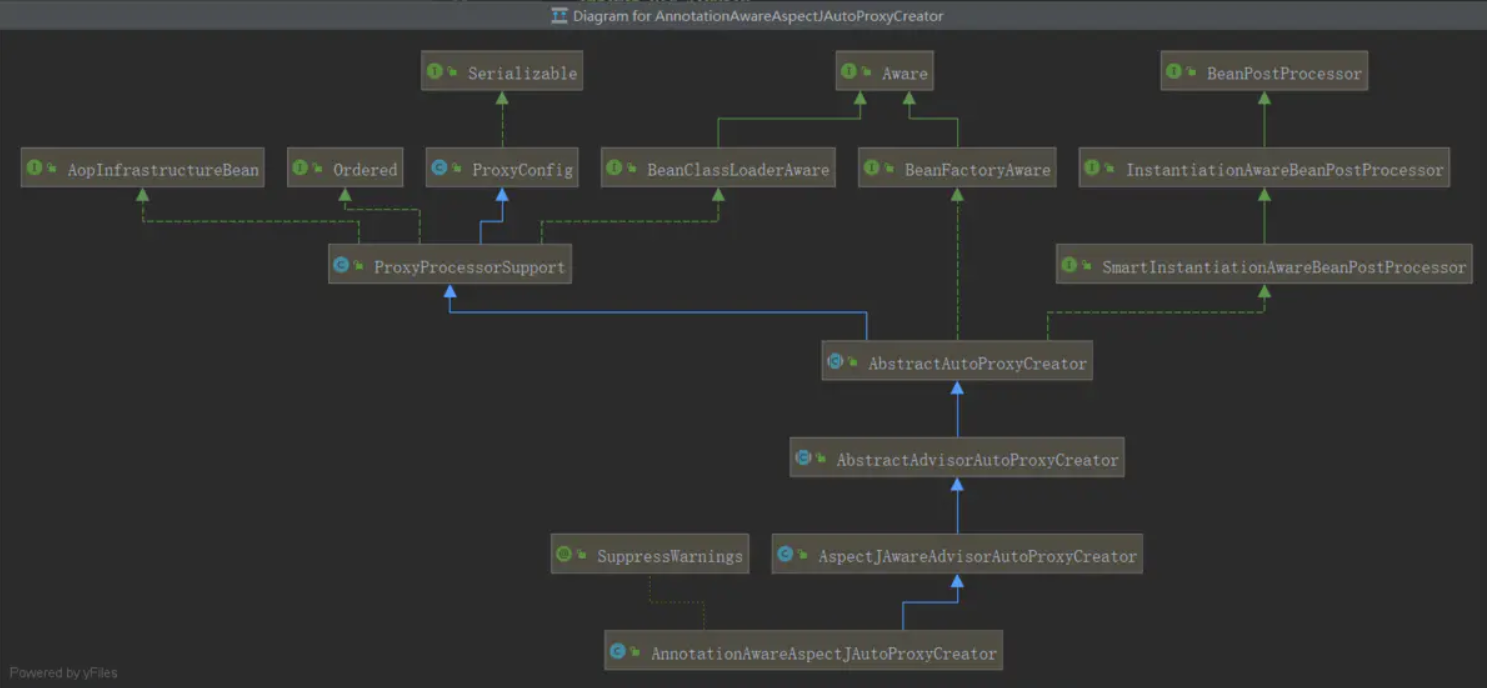Select the BeanClassLoaderAware node label
Screen dimensions: 1487x688
(738, 170)
